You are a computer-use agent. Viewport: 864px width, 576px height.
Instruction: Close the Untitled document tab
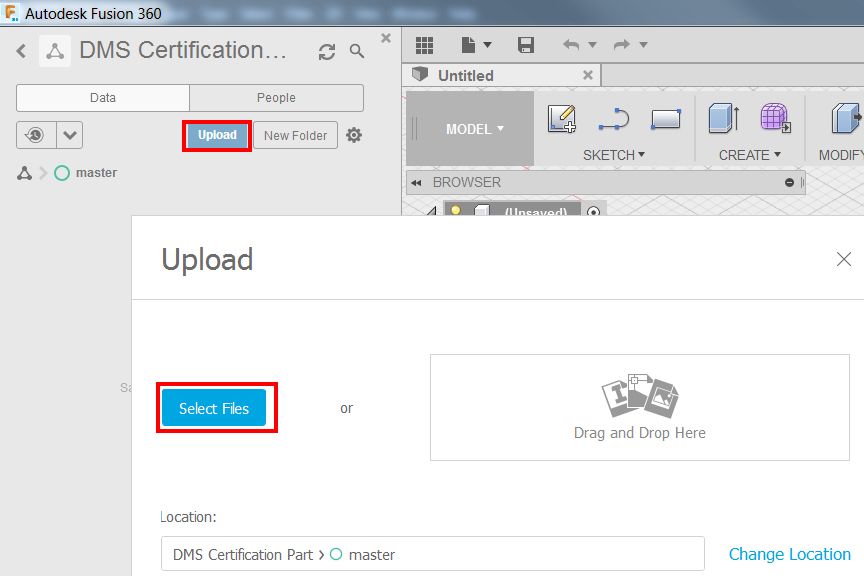(588, 75)
